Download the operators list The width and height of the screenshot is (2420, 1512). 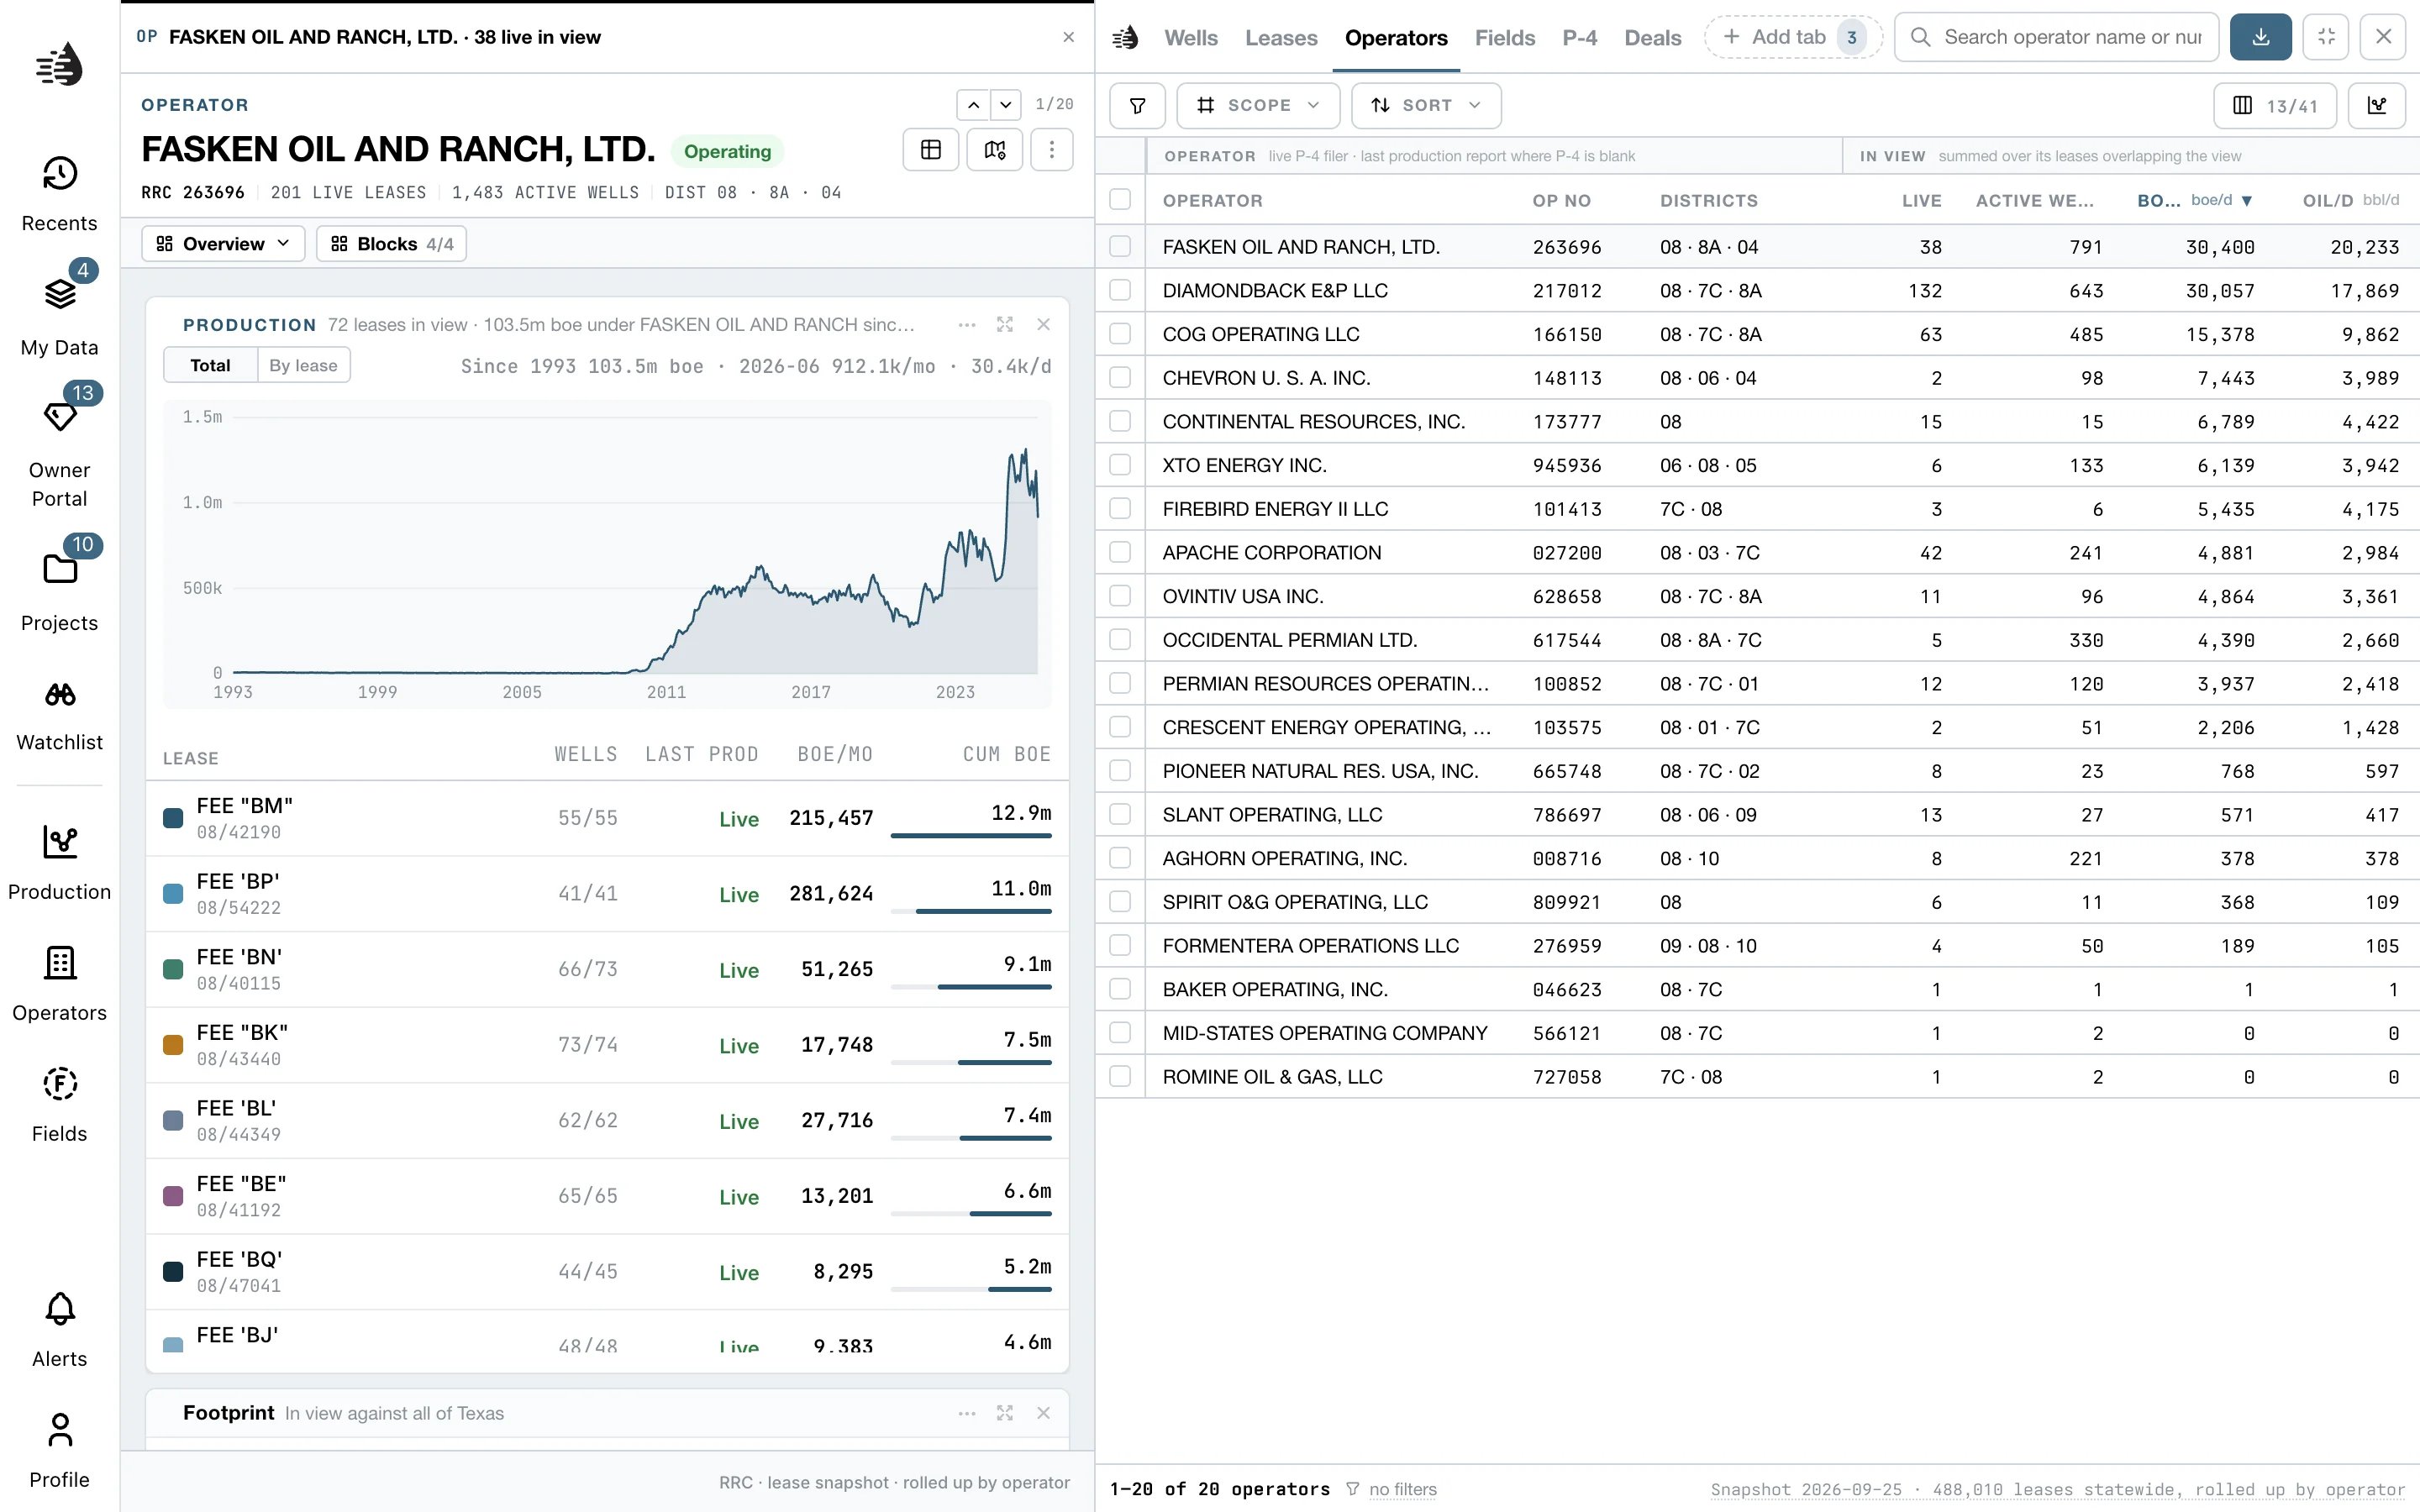(x=2260, y=37)
